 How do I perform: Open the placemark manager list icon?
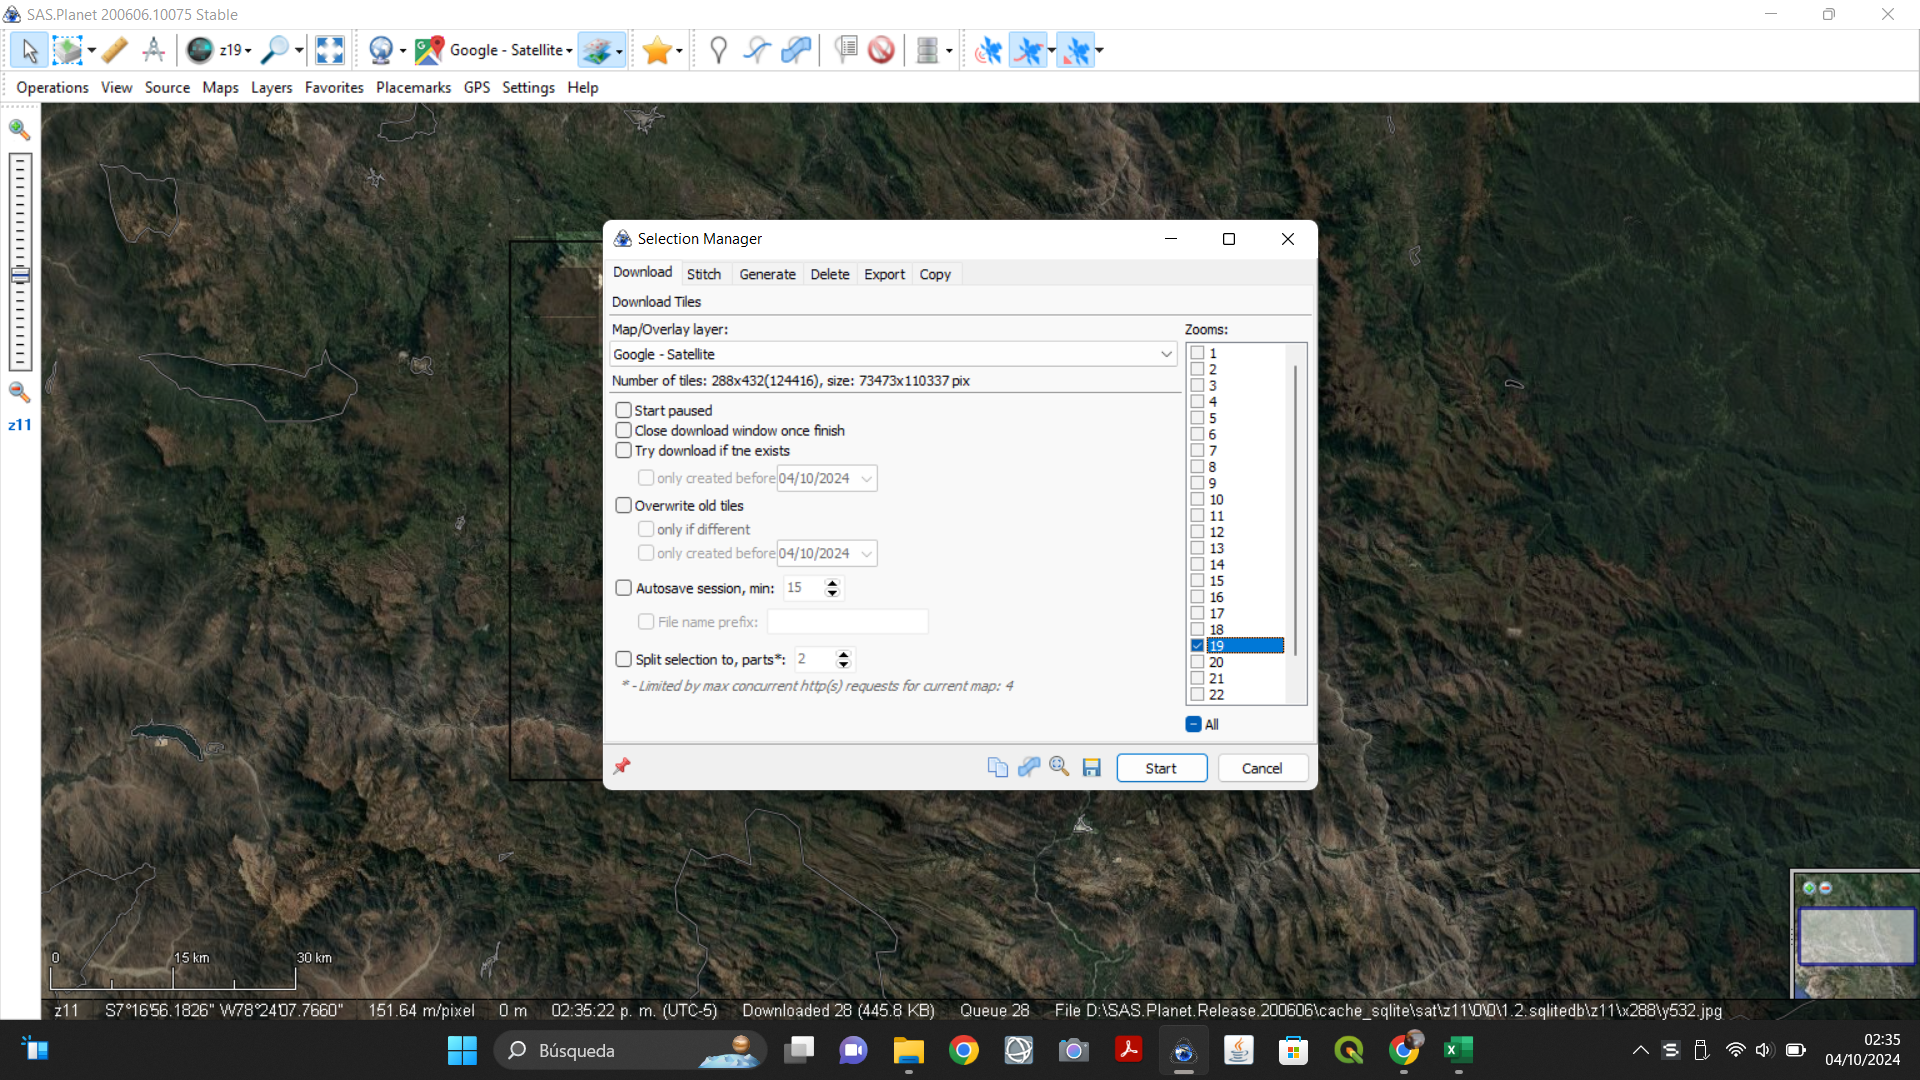[x=846, y=50]
